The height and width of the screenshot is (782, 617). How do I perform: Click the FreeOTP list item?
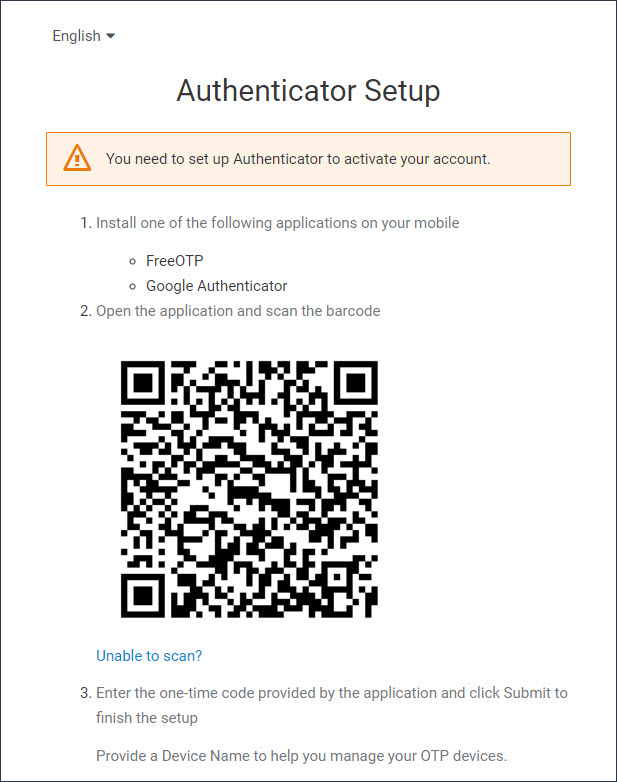175,260
